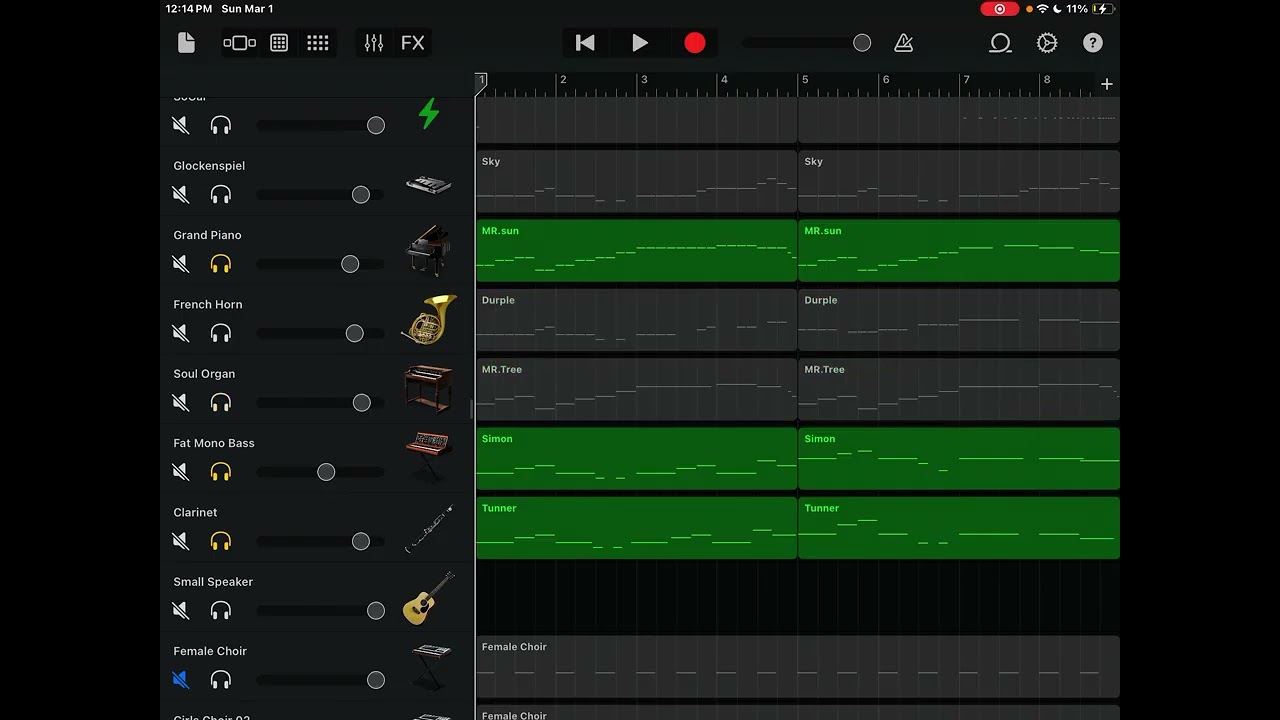Image resolution: width=1280 pixels, height=720 pixels.
Task: Open My Songs document browser
Action: [x=186, y=43]
